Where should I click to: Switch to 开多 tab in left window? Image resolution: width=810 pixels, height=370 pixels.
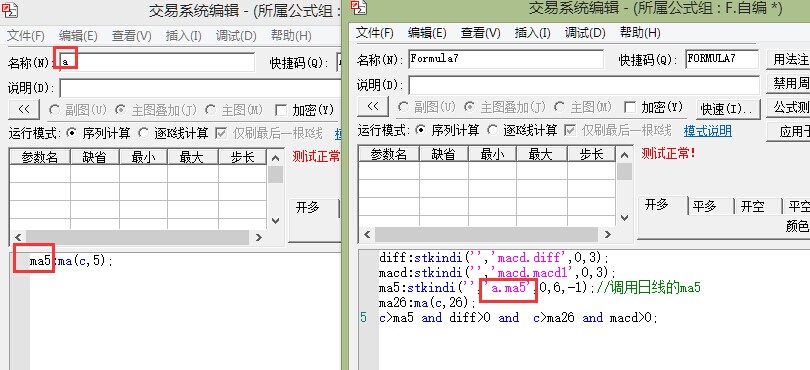[313, 208]
